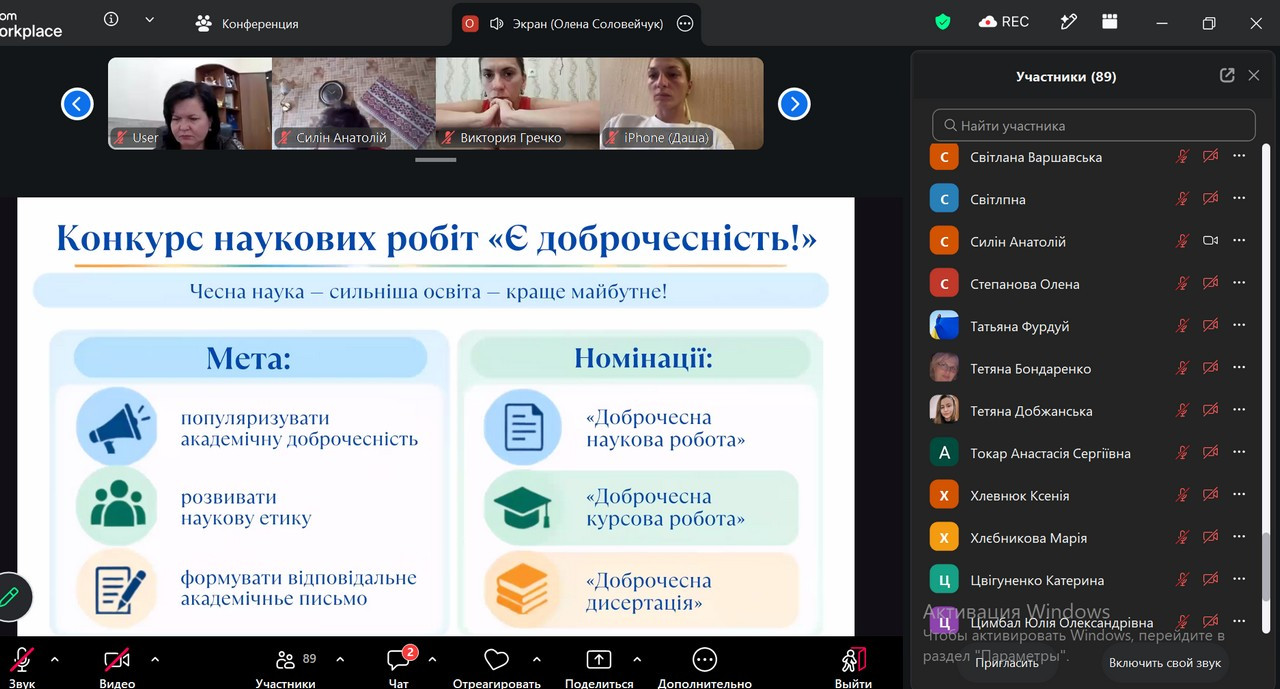
Task: Open the Chat icon with 2 notifications
Action: (x=399, y=661)
